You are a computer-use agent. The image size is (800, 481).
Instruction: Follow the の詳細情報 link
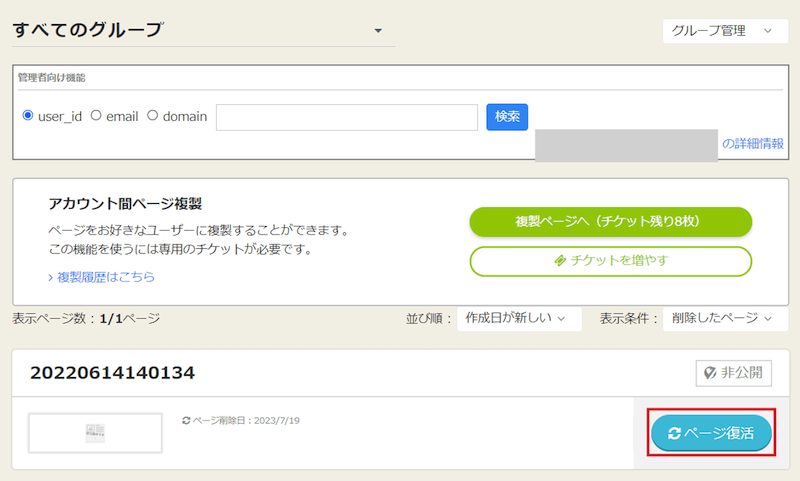tap(752, 144)
